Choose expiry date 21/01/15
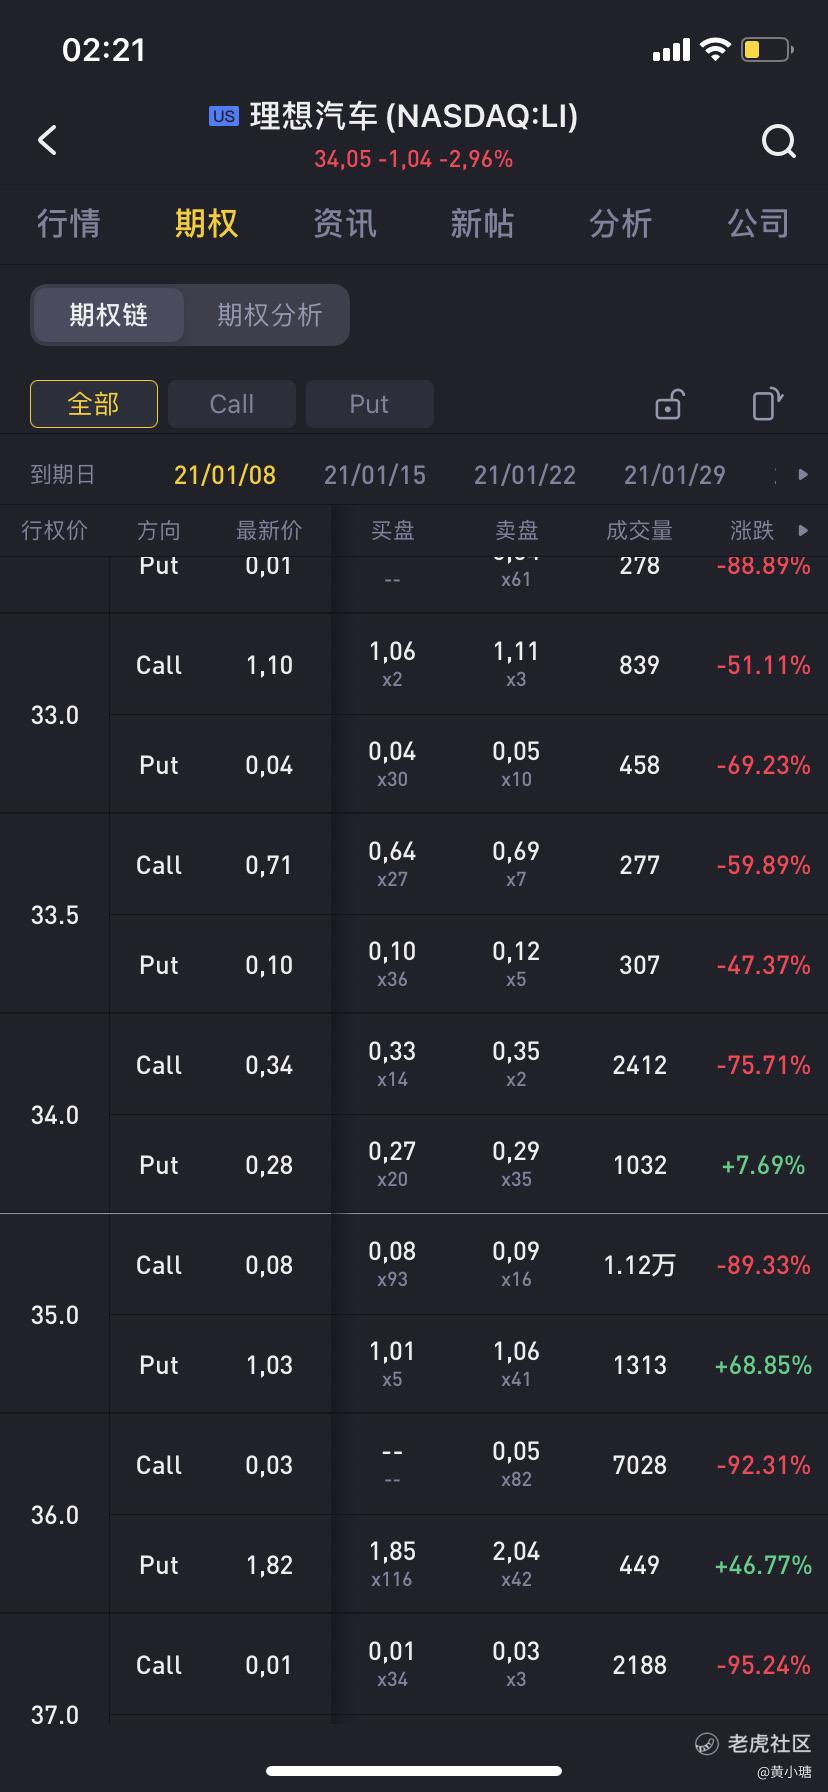This screenshot has height=1792, width=828. point(375,475)
